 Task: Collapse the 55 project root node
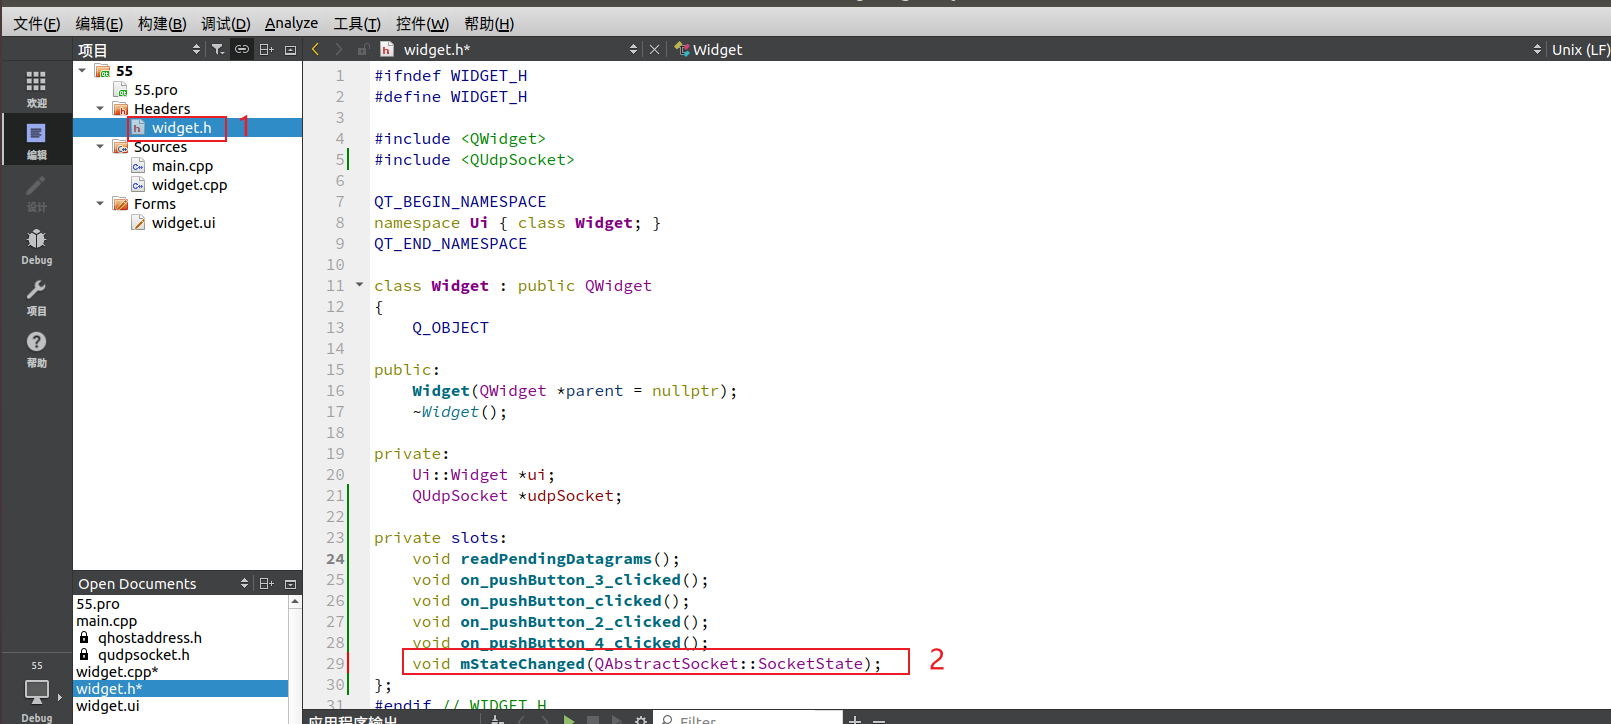tap(82, 71)
